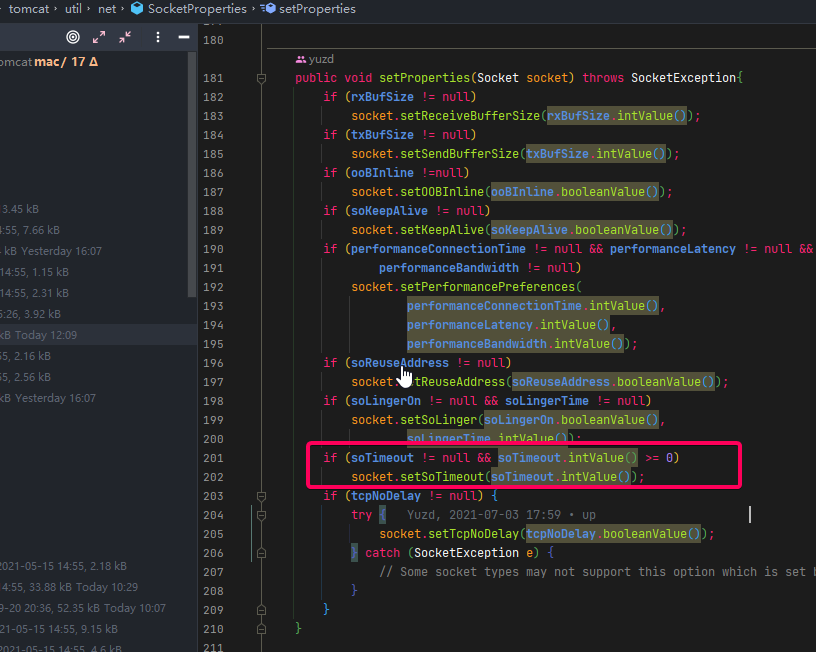Click the author icon beside yuzd
Image resolution: width=816 pixels, height=652 pixels.
[x=301, y=59]
